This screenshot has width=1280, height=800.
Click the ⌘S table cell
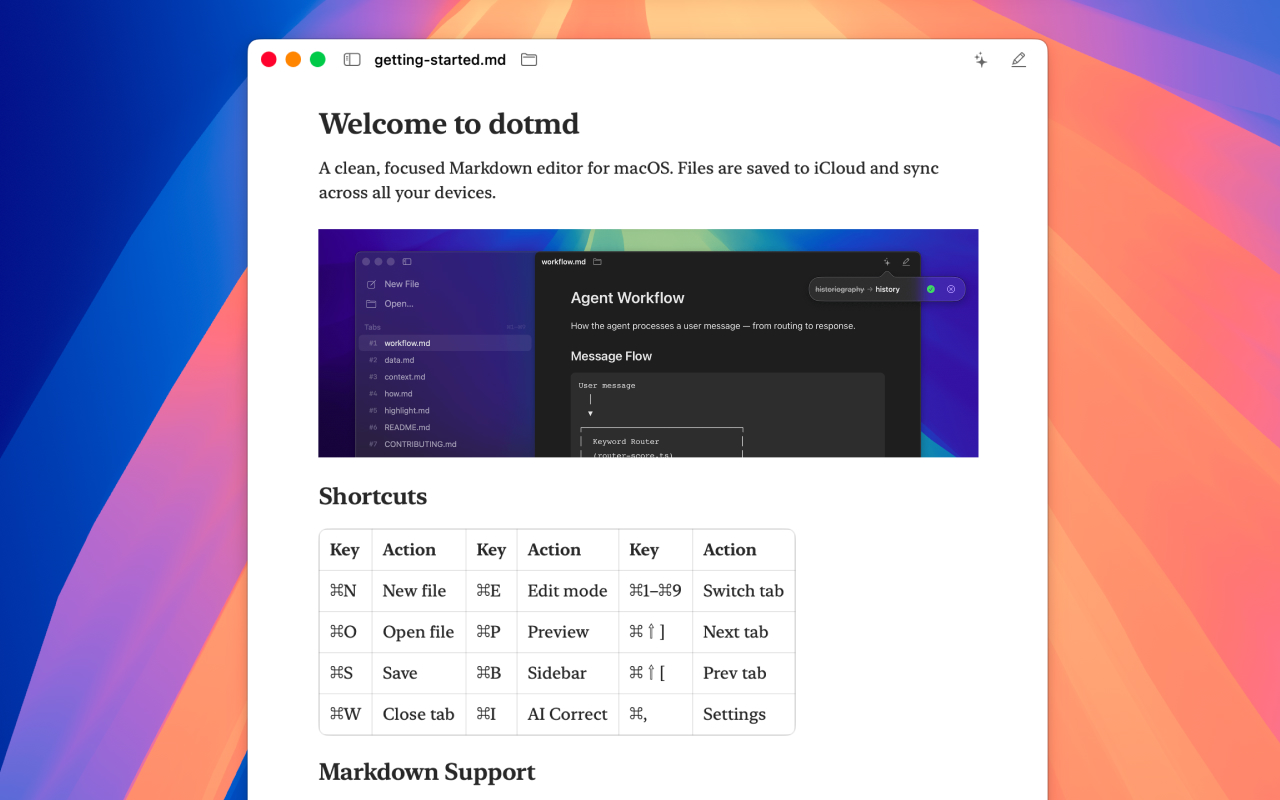tap(345, 673)
